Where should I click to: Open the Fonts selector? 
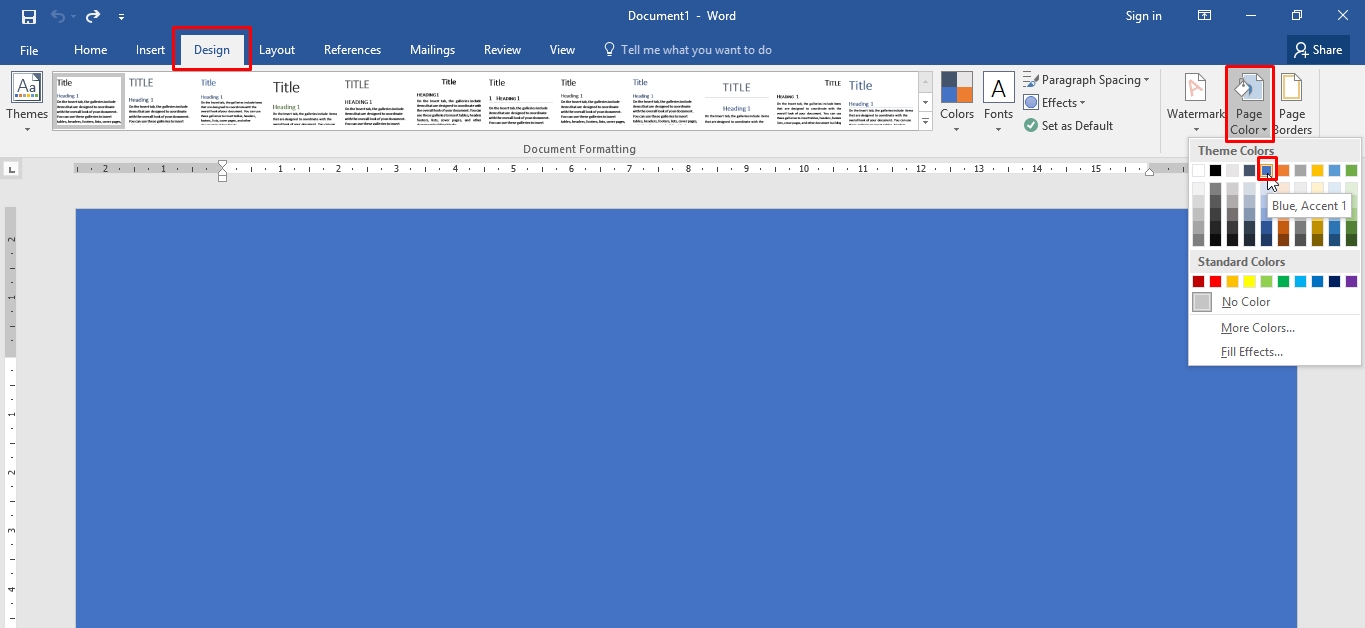(998, 100)
